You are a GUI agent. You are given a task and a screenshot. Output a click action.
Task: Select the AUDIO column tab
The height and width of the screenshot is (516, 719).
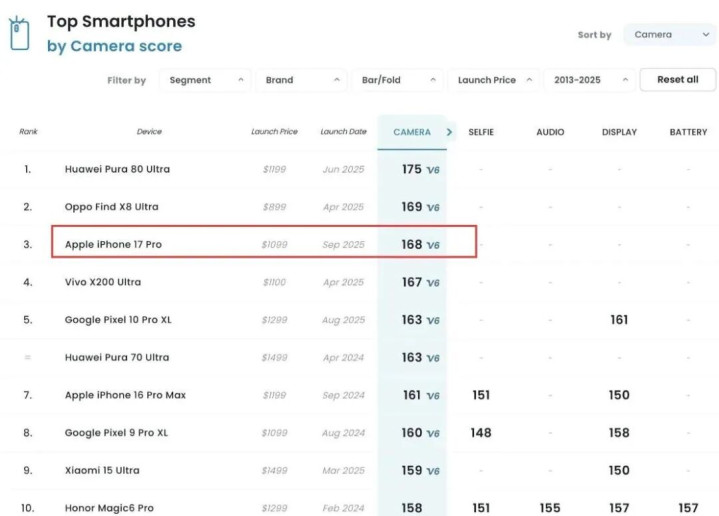550,132
